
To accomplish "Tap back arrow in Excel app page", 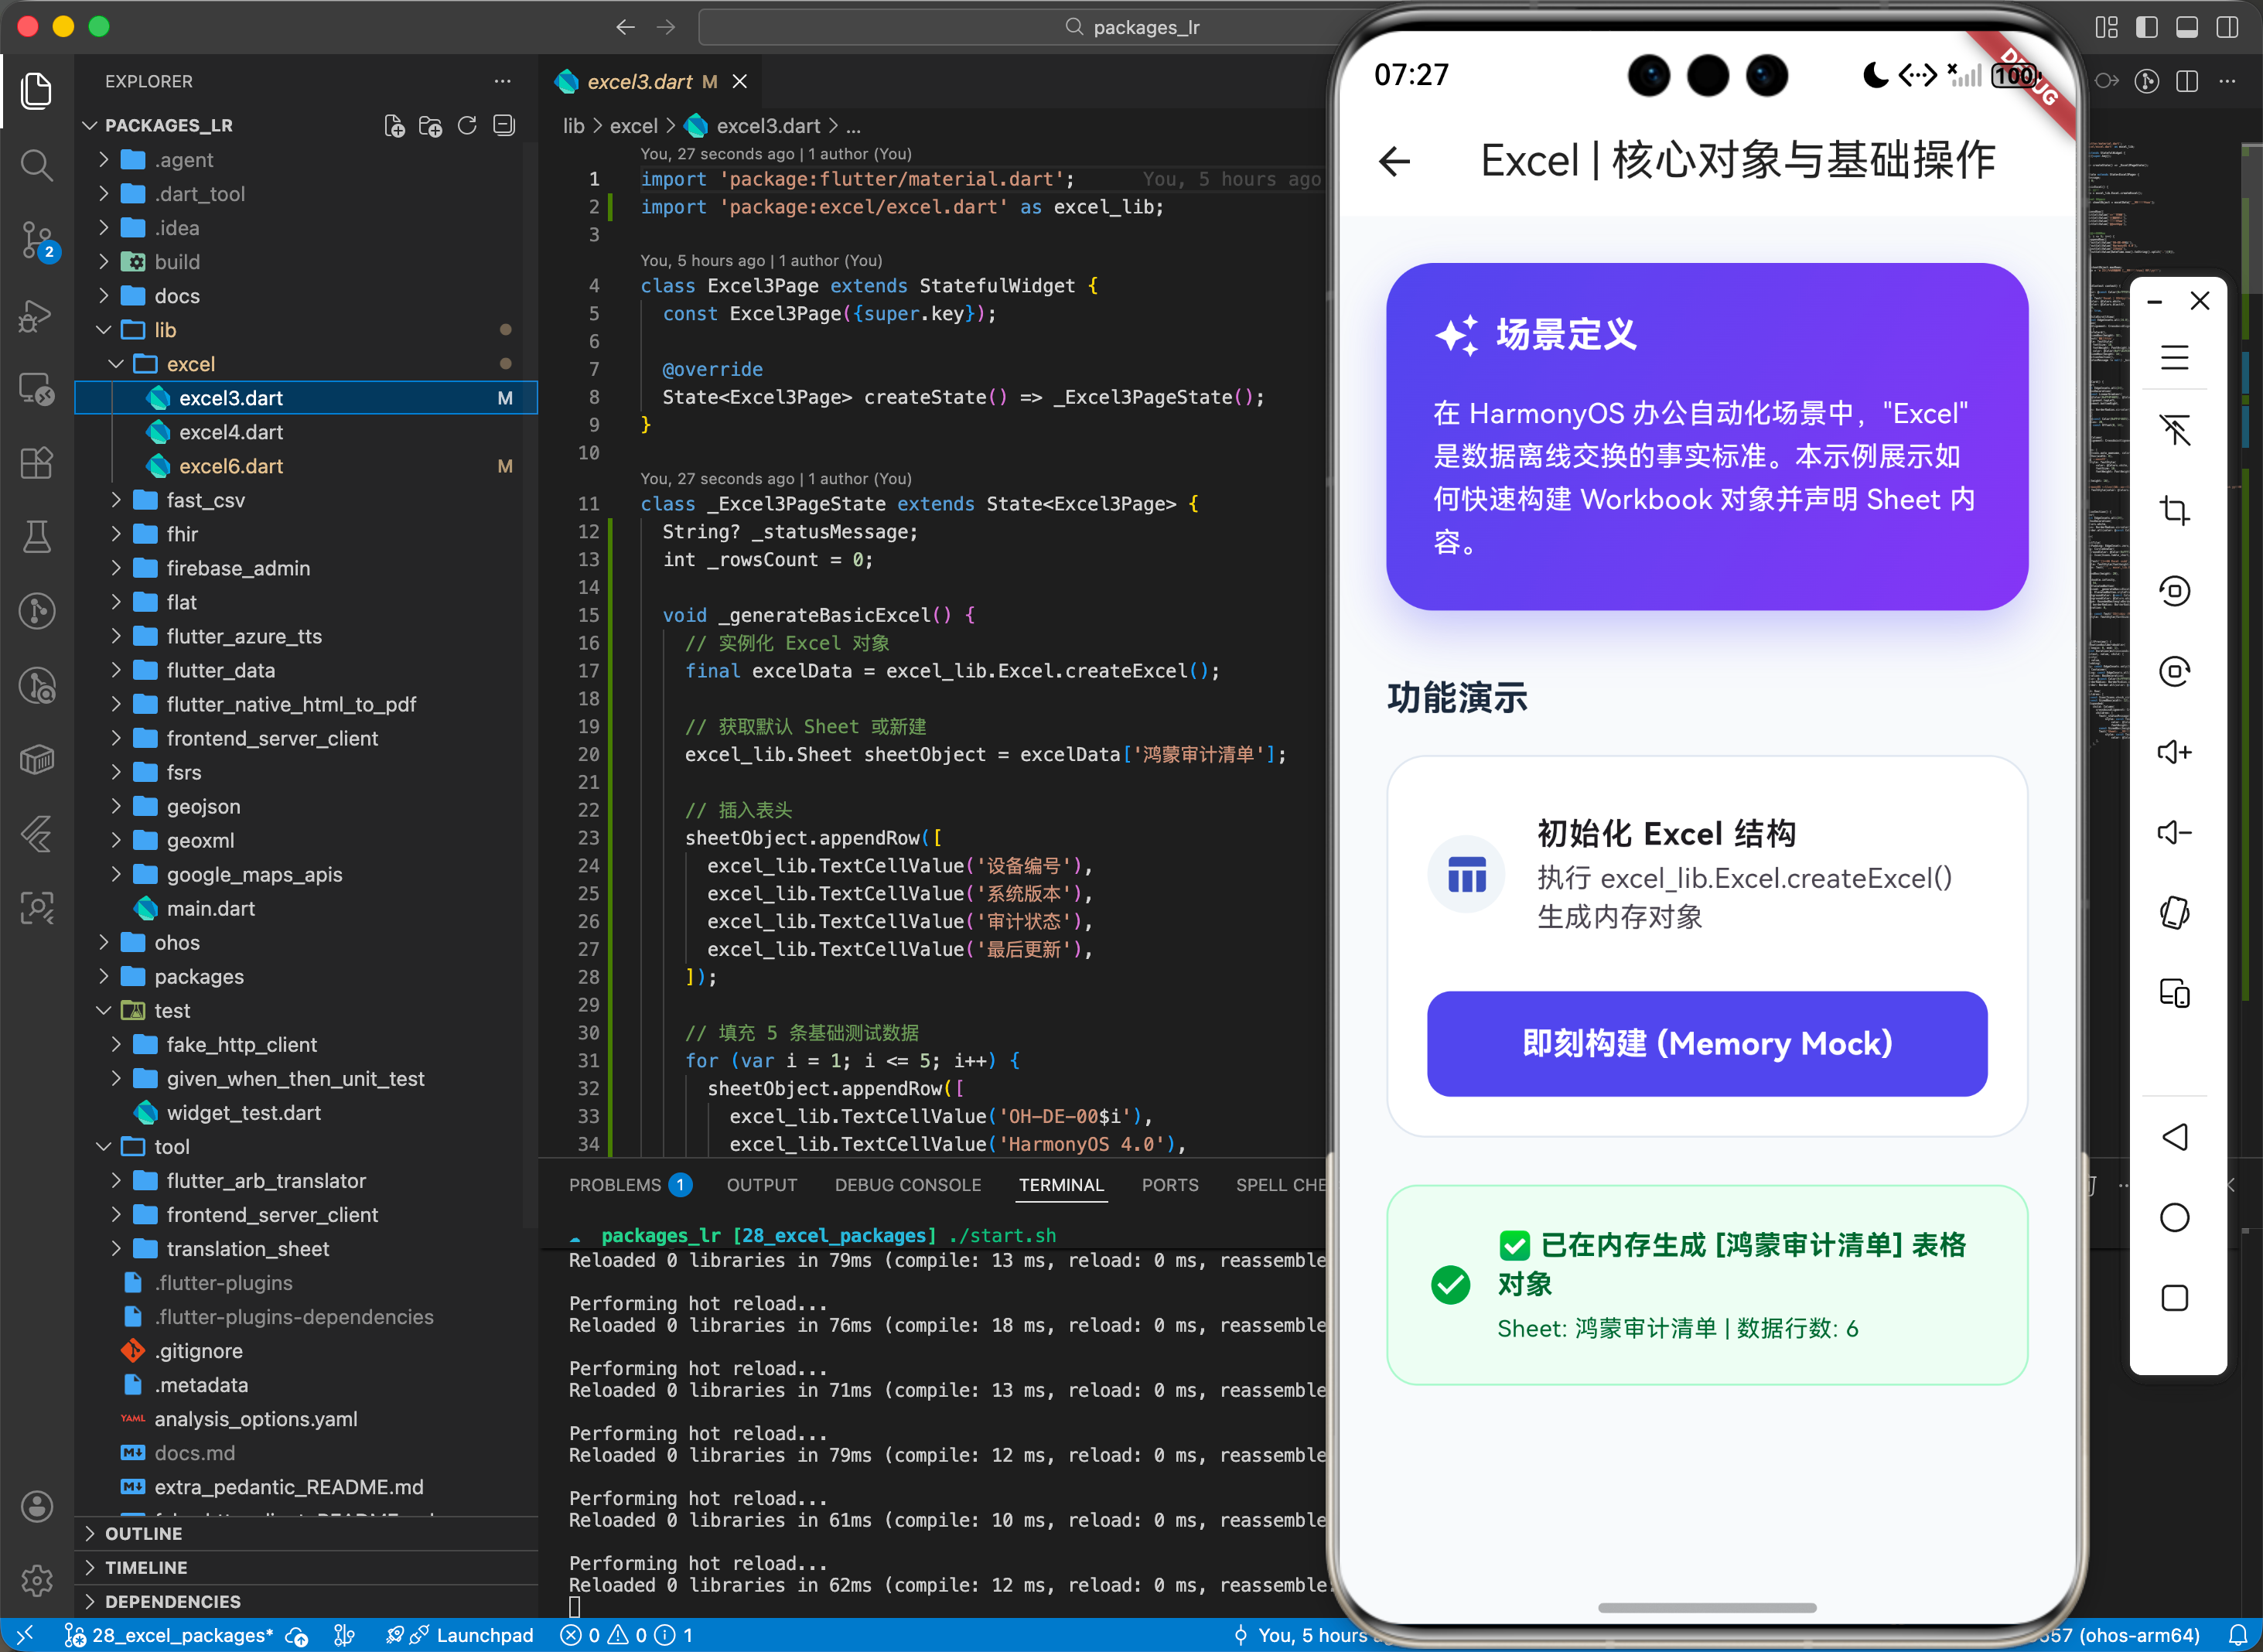I will point(1394,161).
